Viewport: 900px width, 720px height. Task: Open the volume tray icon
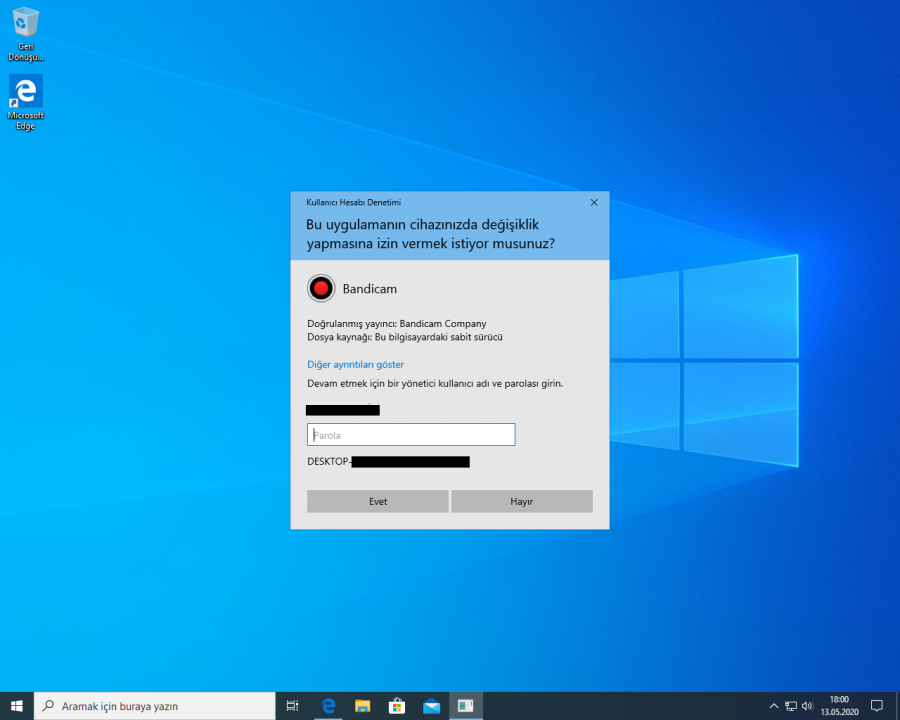[807, 706]
